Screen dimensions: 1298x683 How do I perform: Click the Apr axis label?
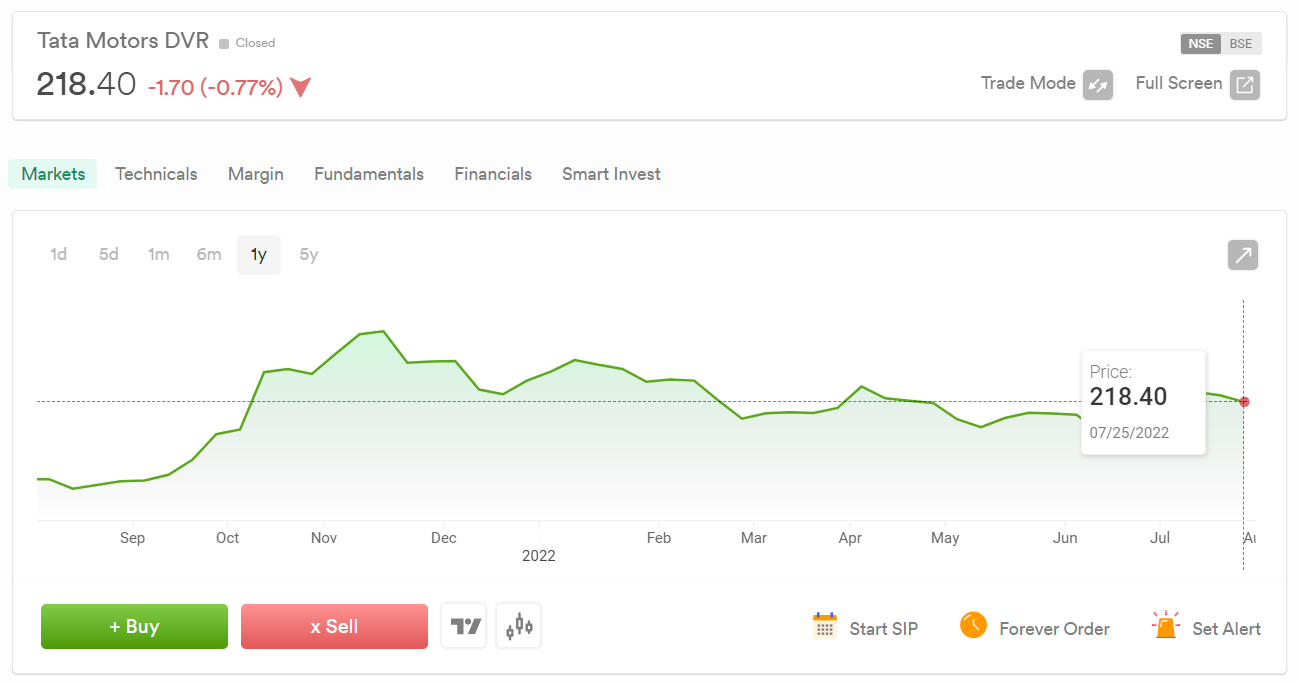point(850,538)
